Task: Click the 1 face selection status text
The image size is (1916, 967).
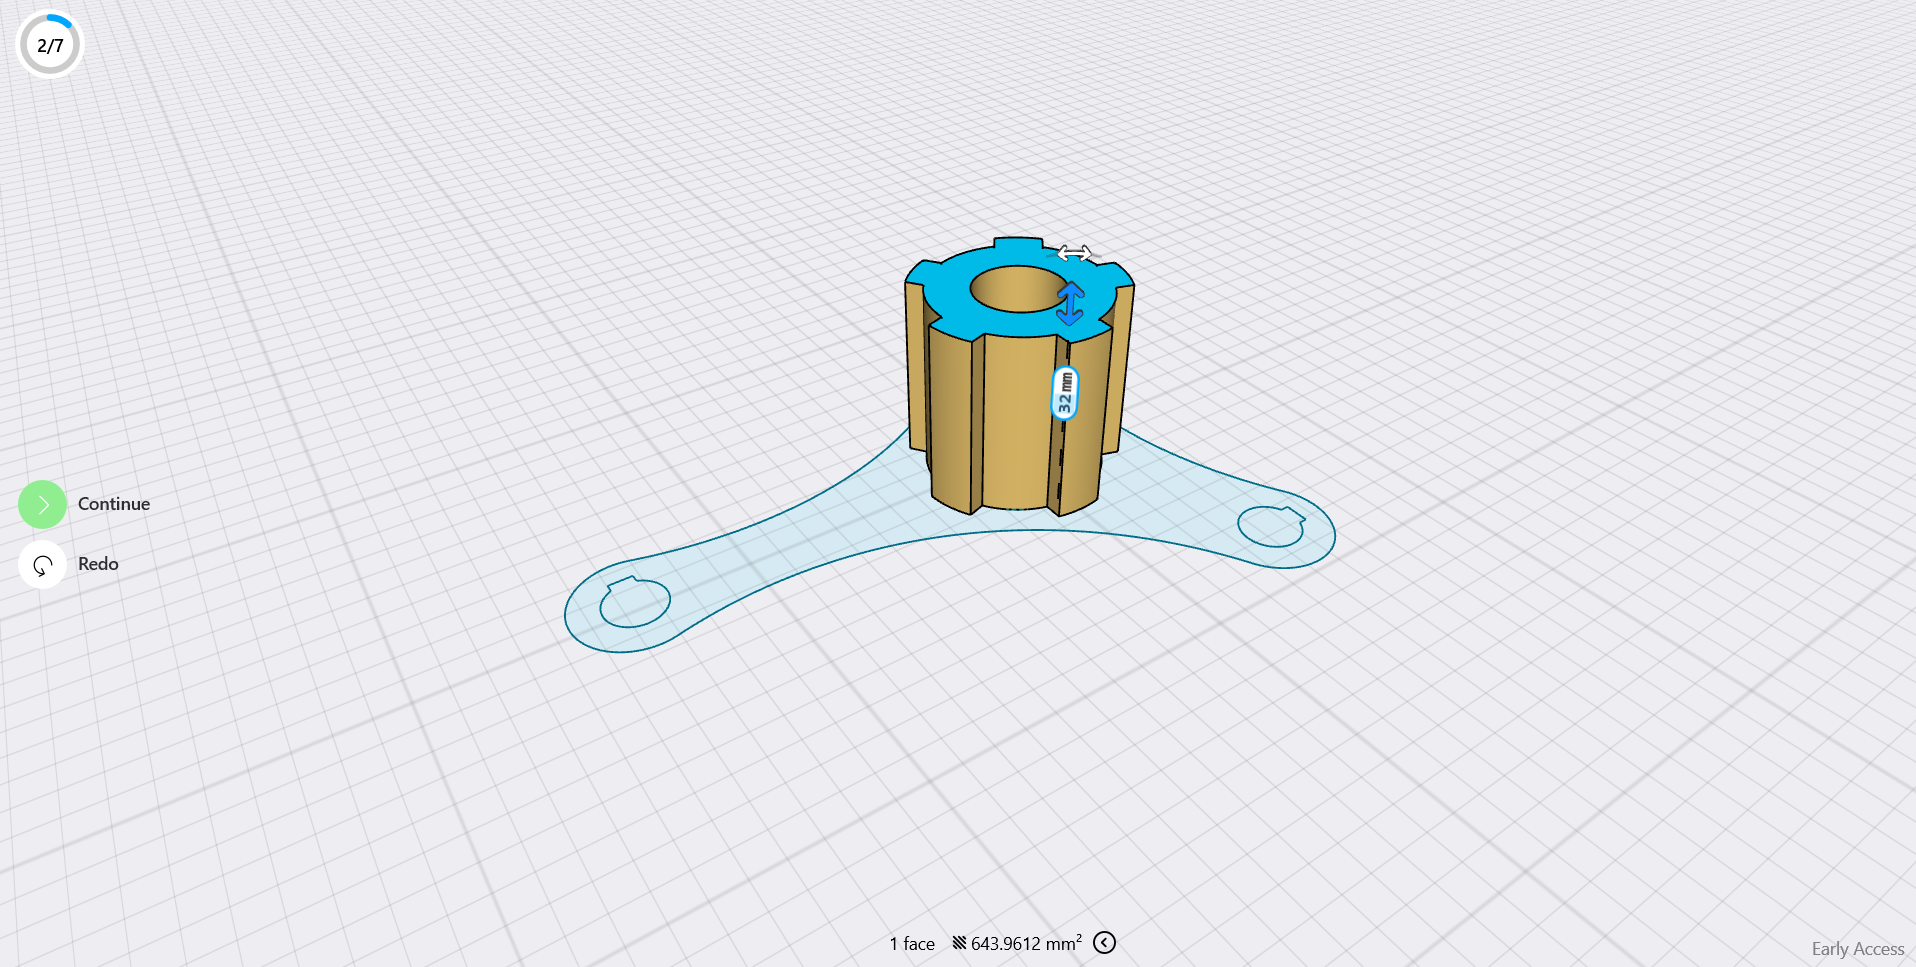Action: pyautogui.click(x=912, y=944)
